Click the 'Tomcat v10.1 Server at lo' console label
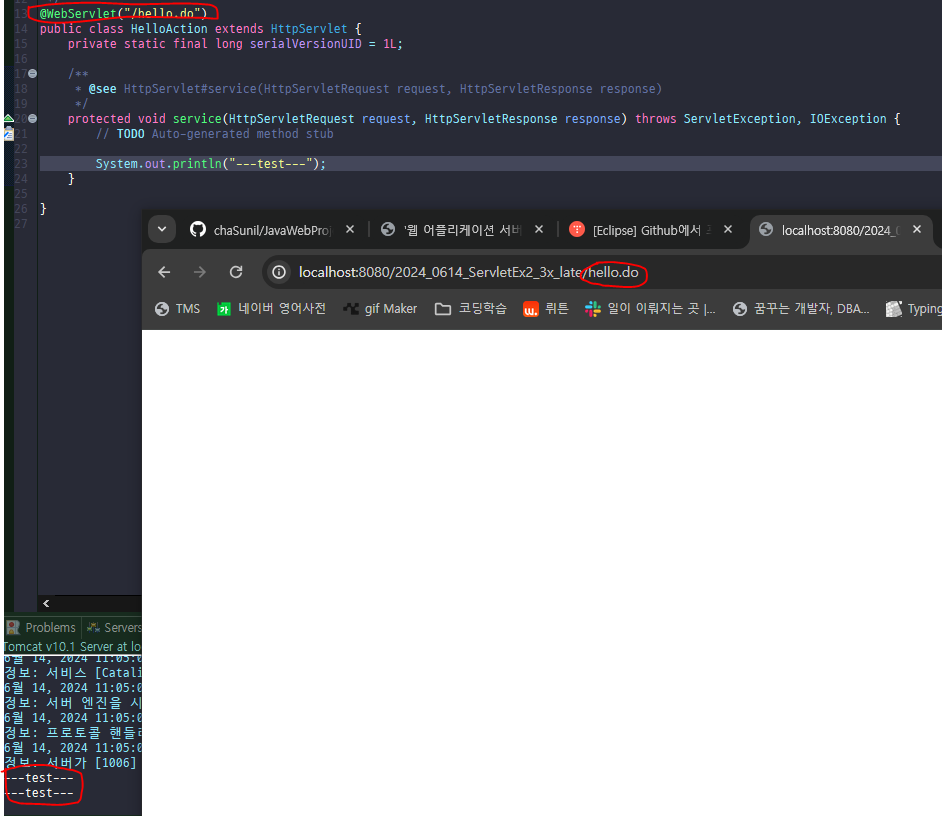Screen dimensions: 942x816 click(x=73, y=647)
